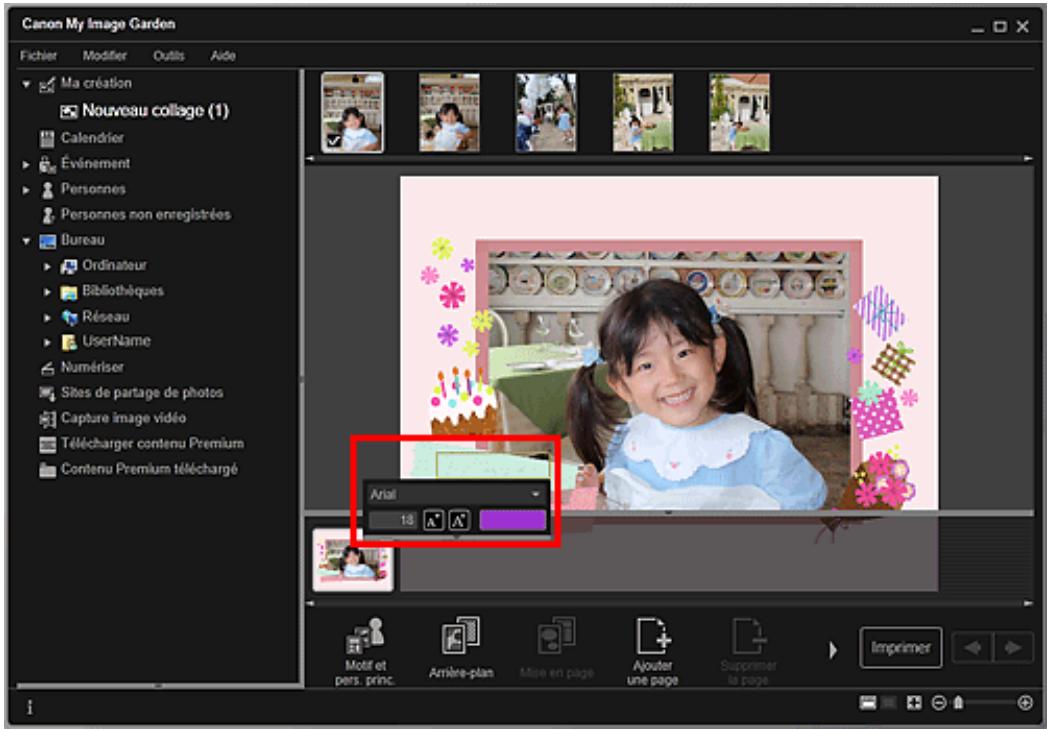Decrease the text size with the A-down icon
Image resolution: width=1048 pixels, height=729 pixels.
pos(461,519)
